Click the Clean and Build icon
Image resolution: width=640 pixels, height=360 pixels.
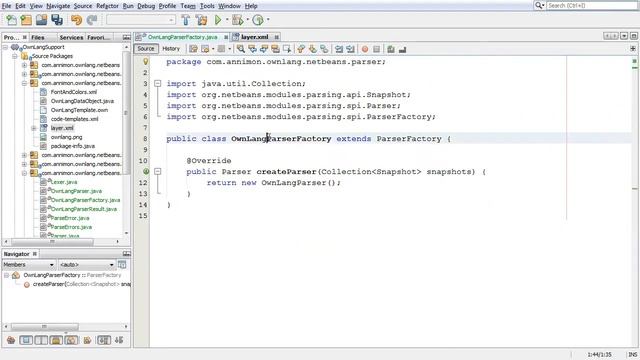click(201, 20)
